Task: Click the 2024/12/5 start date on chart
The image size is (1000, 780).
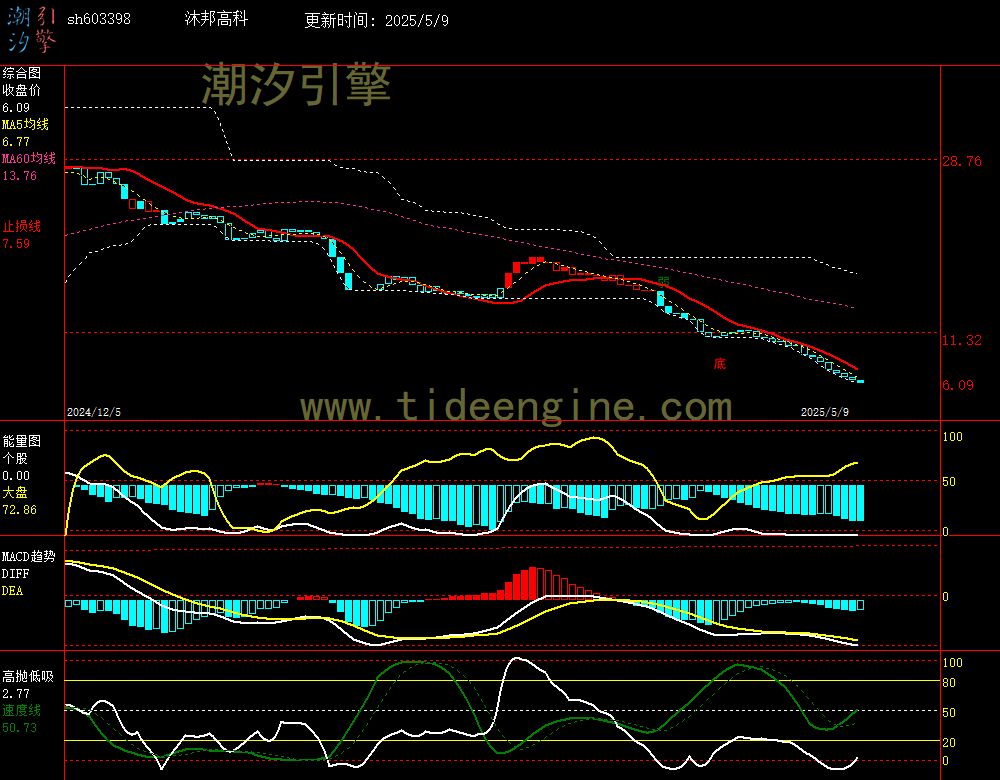Action: (94, 412)
